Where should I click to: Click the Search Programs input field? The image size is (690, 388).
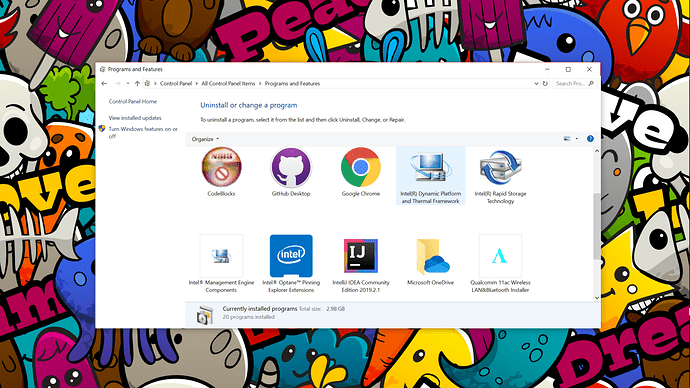[x=574, y=84]
